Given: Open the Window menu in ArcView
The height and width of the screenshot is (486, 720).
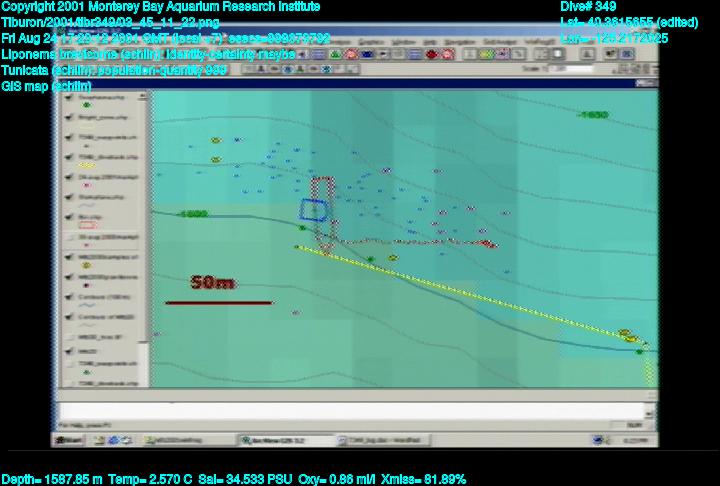Looking at the screenshot, I should click(x=404, y=42).
